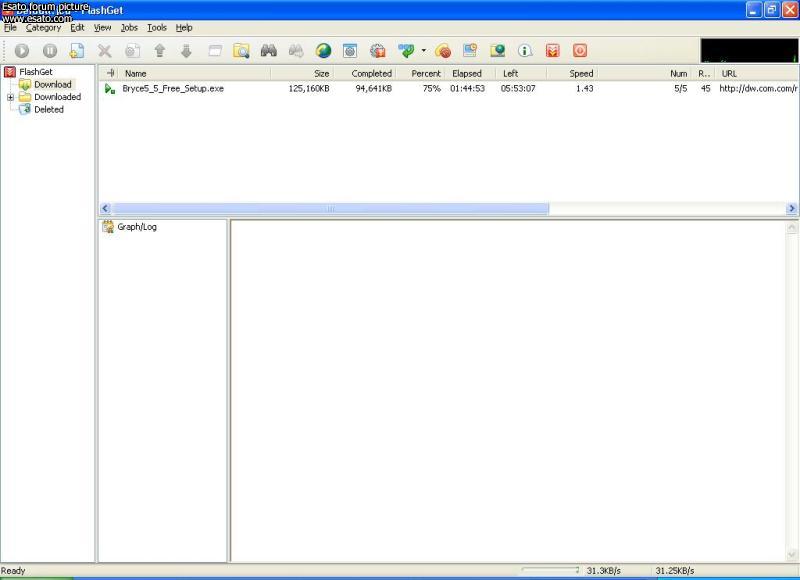Open the Tools menu
800x580 pixels.
click(x=157, y=28)
